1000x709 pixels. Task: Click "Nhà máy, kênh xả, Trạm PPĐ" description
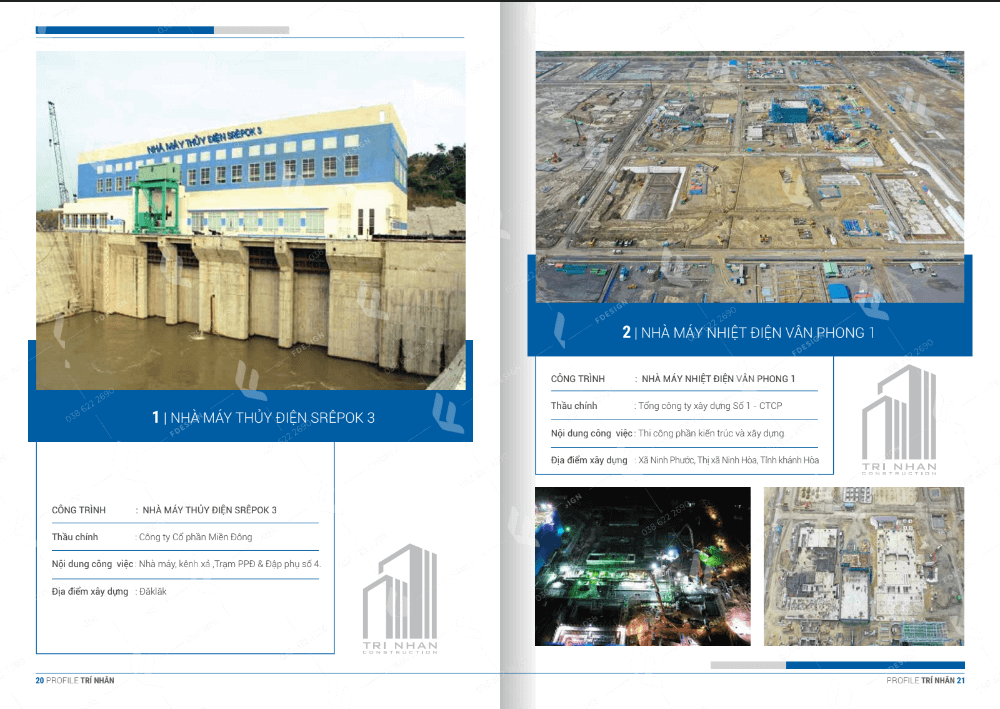[x=229, y=564]
